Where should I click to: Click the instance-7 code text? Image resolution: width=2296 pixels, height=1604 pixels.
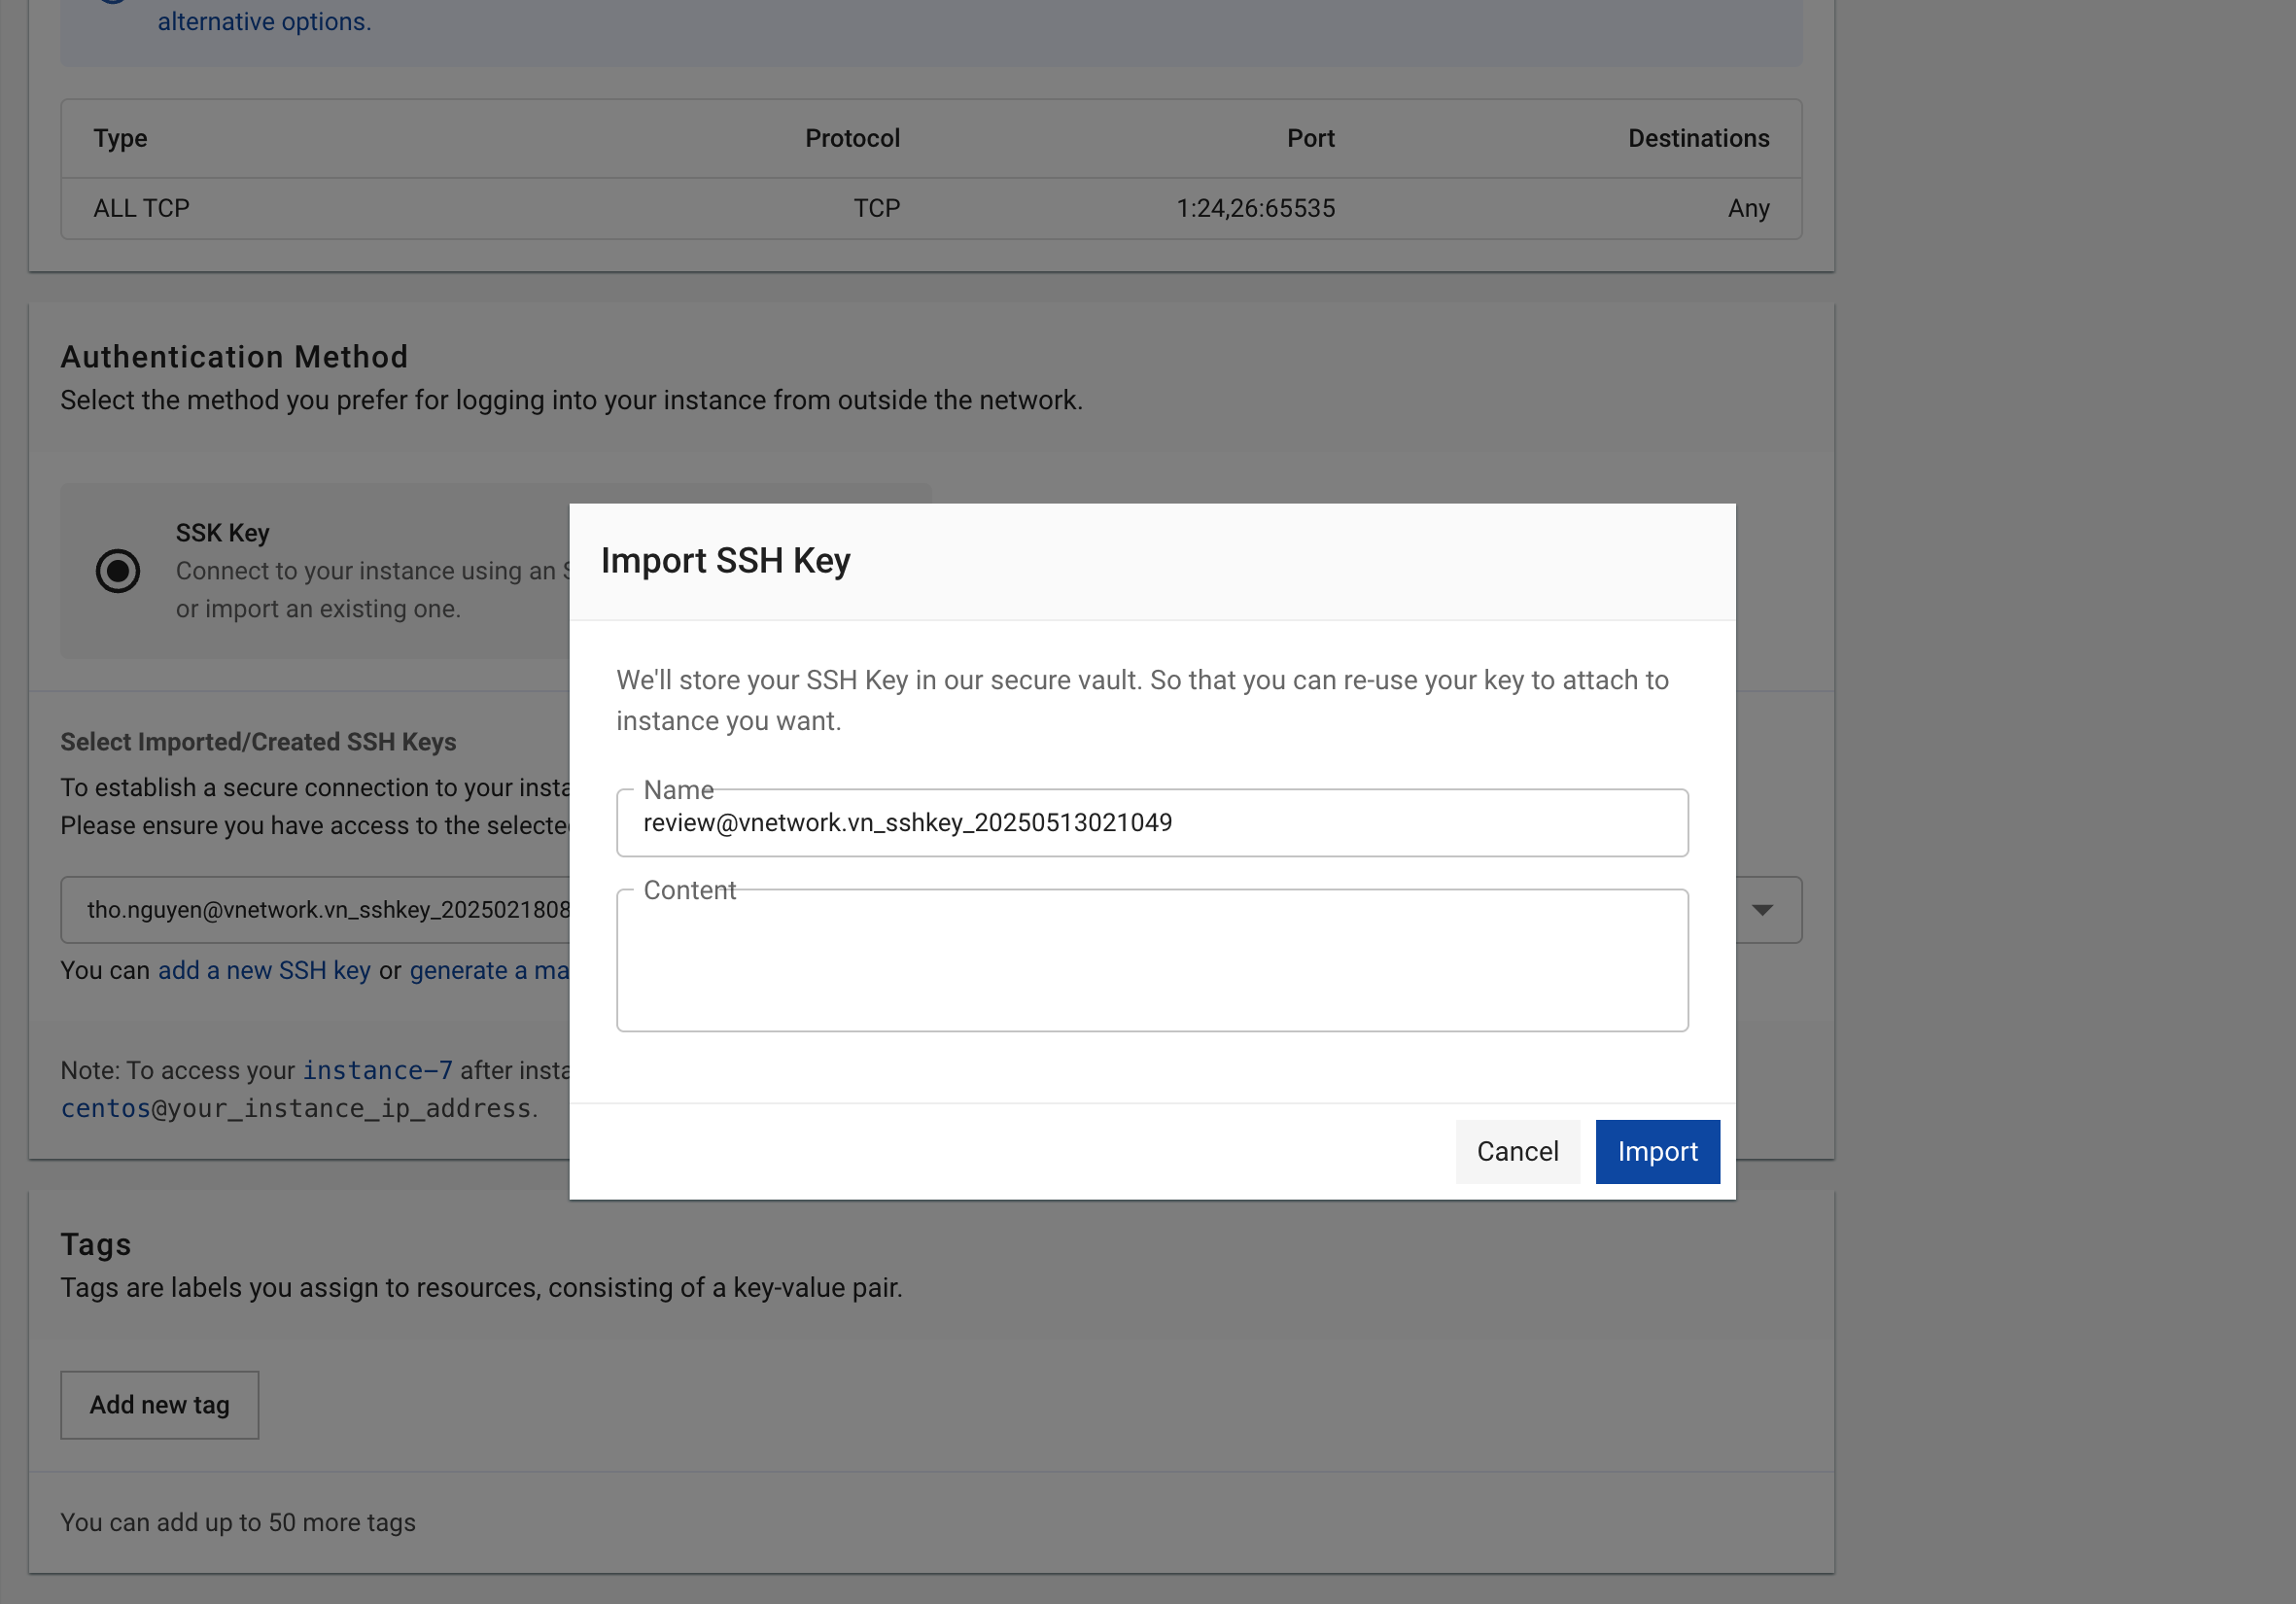[x=378, y=1070]
